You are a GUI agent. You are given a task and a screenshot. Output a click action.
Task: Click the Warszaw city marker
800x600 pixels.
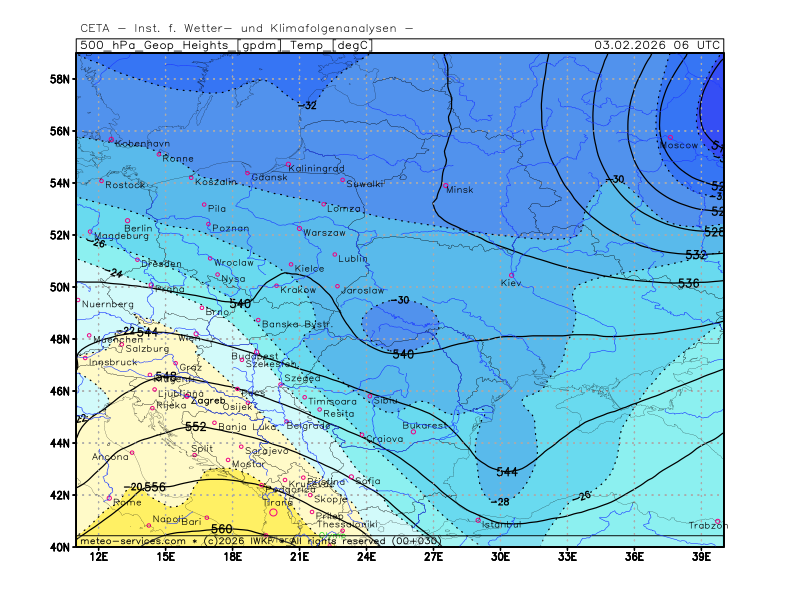coord(299,228)
